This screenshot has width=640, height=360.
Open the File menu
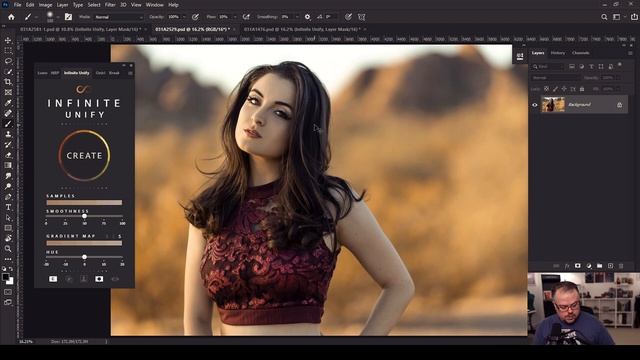click(18, 5)
